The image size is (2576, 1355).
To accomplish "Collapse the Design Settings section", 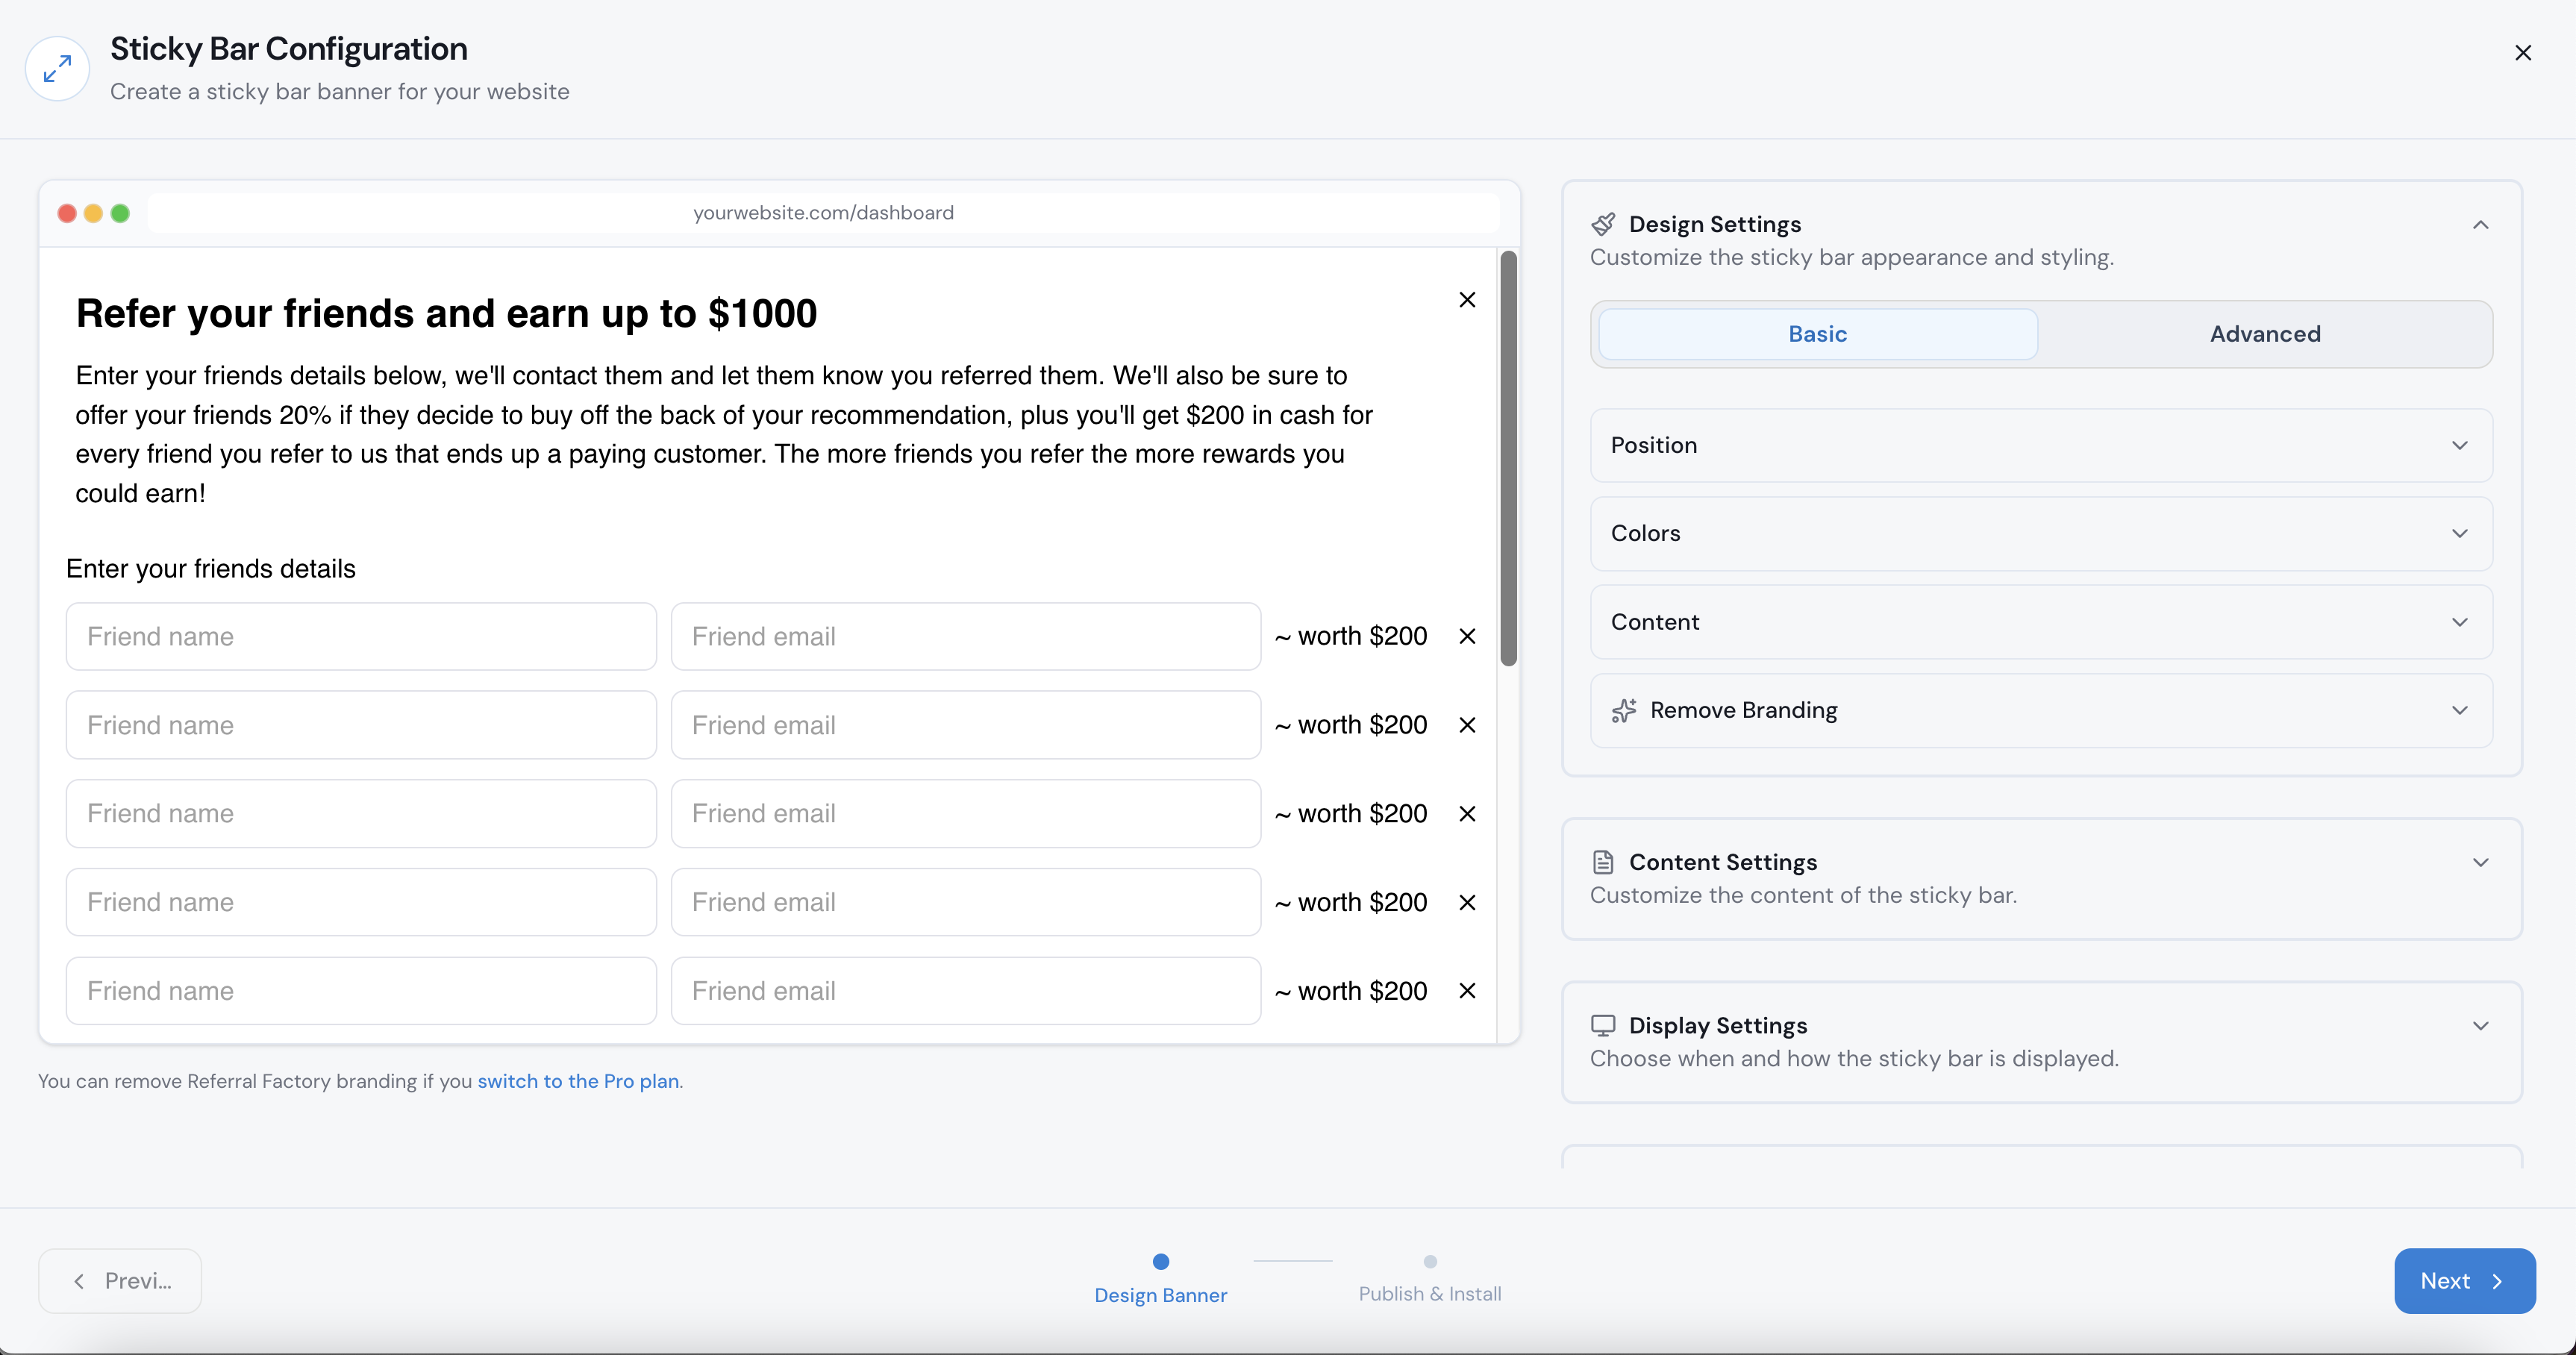I will click(2481, 225).
